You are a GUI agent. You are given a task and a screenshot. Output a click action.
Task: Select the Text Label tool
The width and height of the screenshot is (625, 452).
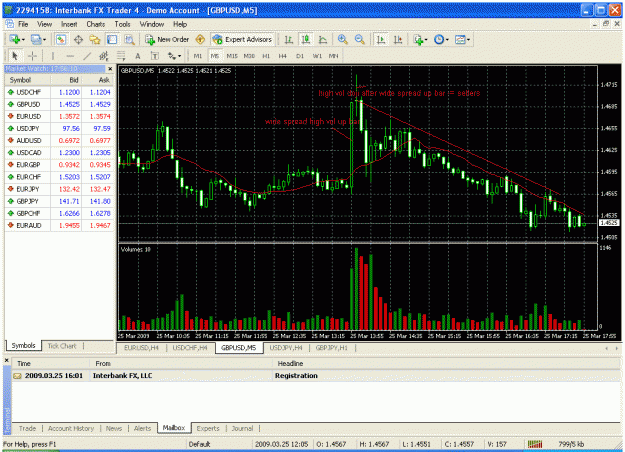coord(155,56)
